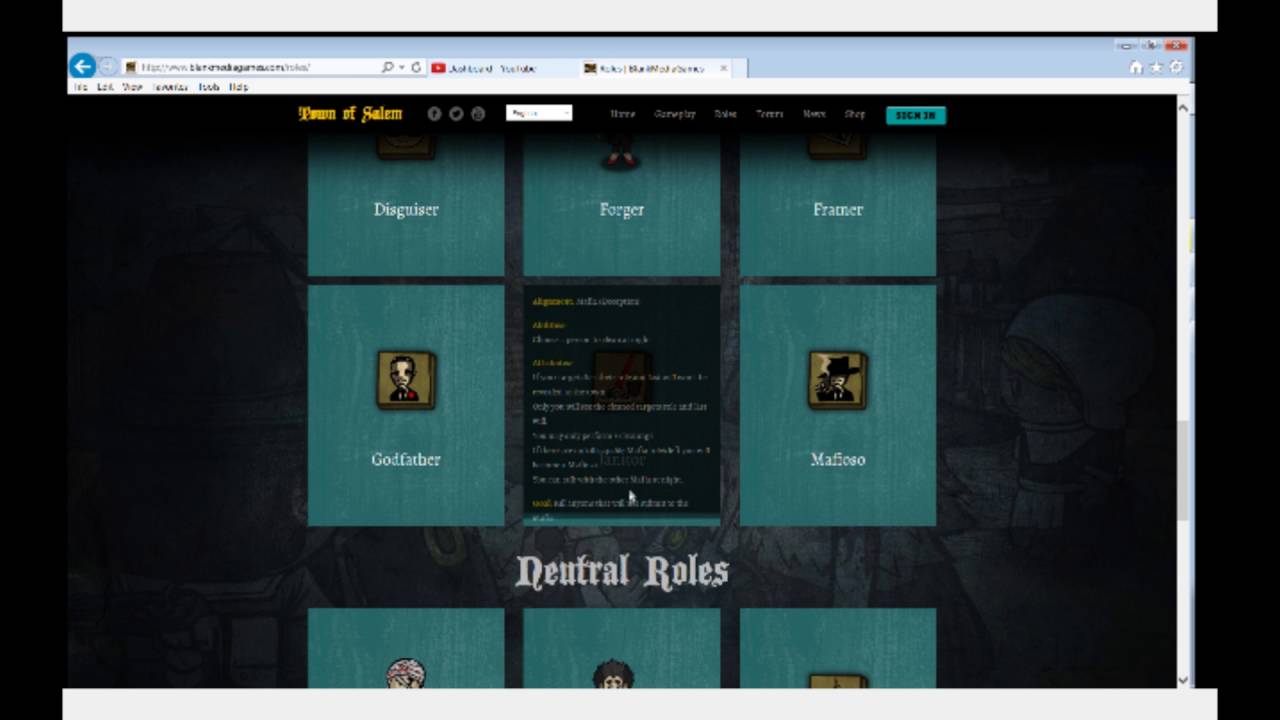Open the language selector dropdown

pos(539,113)
